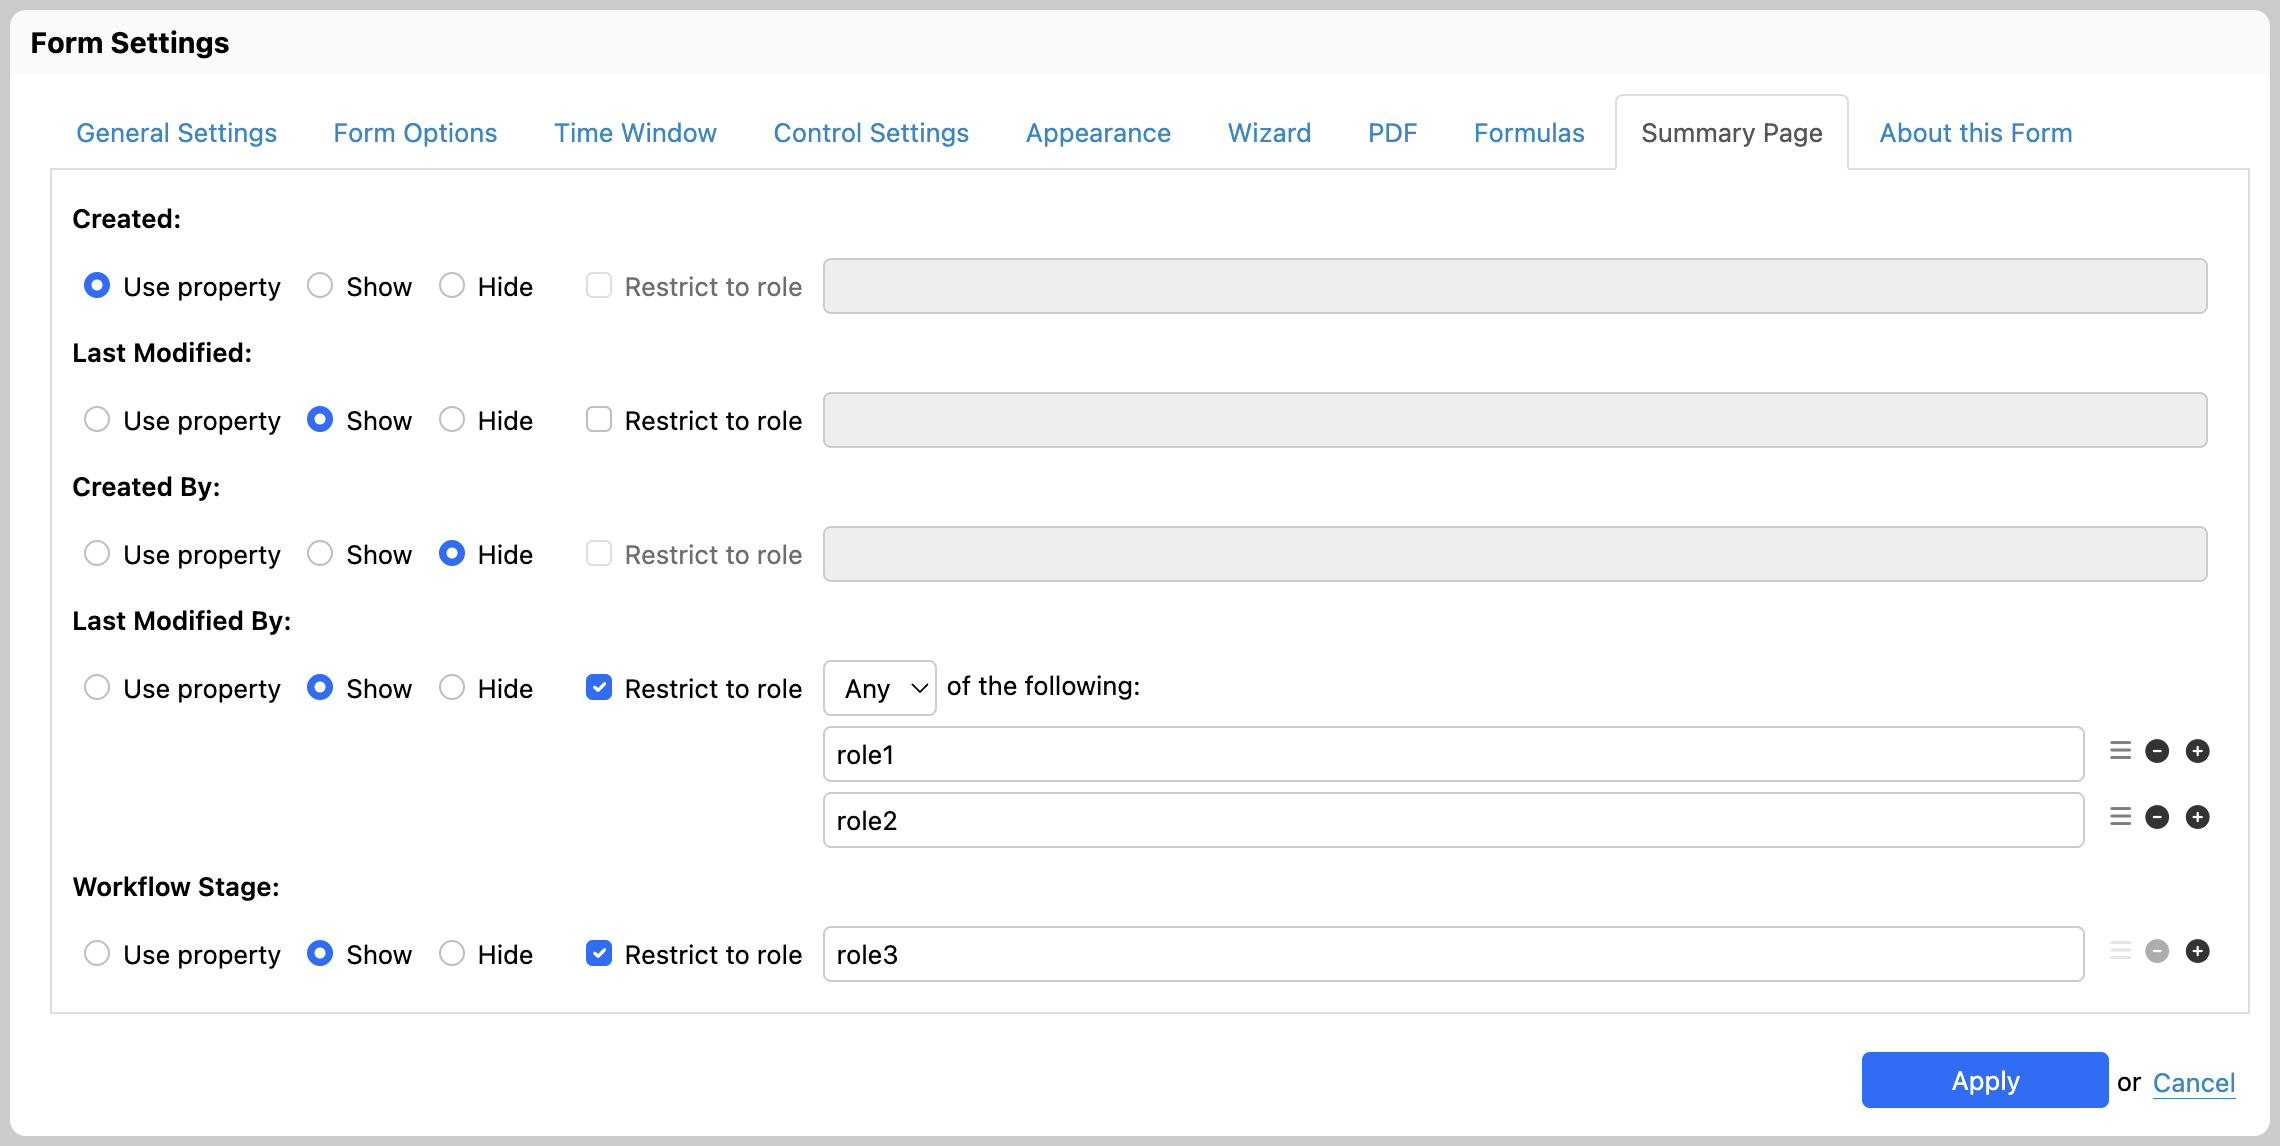The height and width of the screenshot is (1146, 2280).
Task: Cancel changes via the Cancel link
Action: click(2193, 1083)
